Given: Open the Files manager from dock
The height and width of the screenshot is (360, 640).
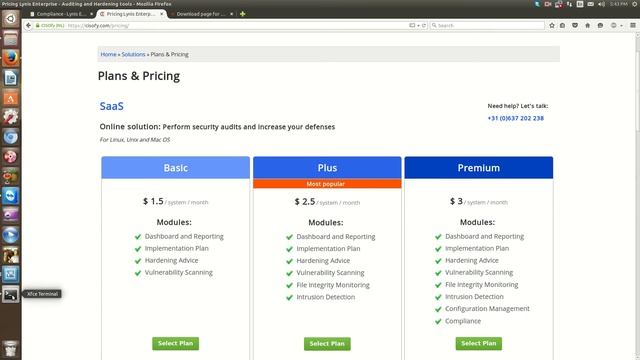Looking at the screenshot, I should tap(11, 38).
